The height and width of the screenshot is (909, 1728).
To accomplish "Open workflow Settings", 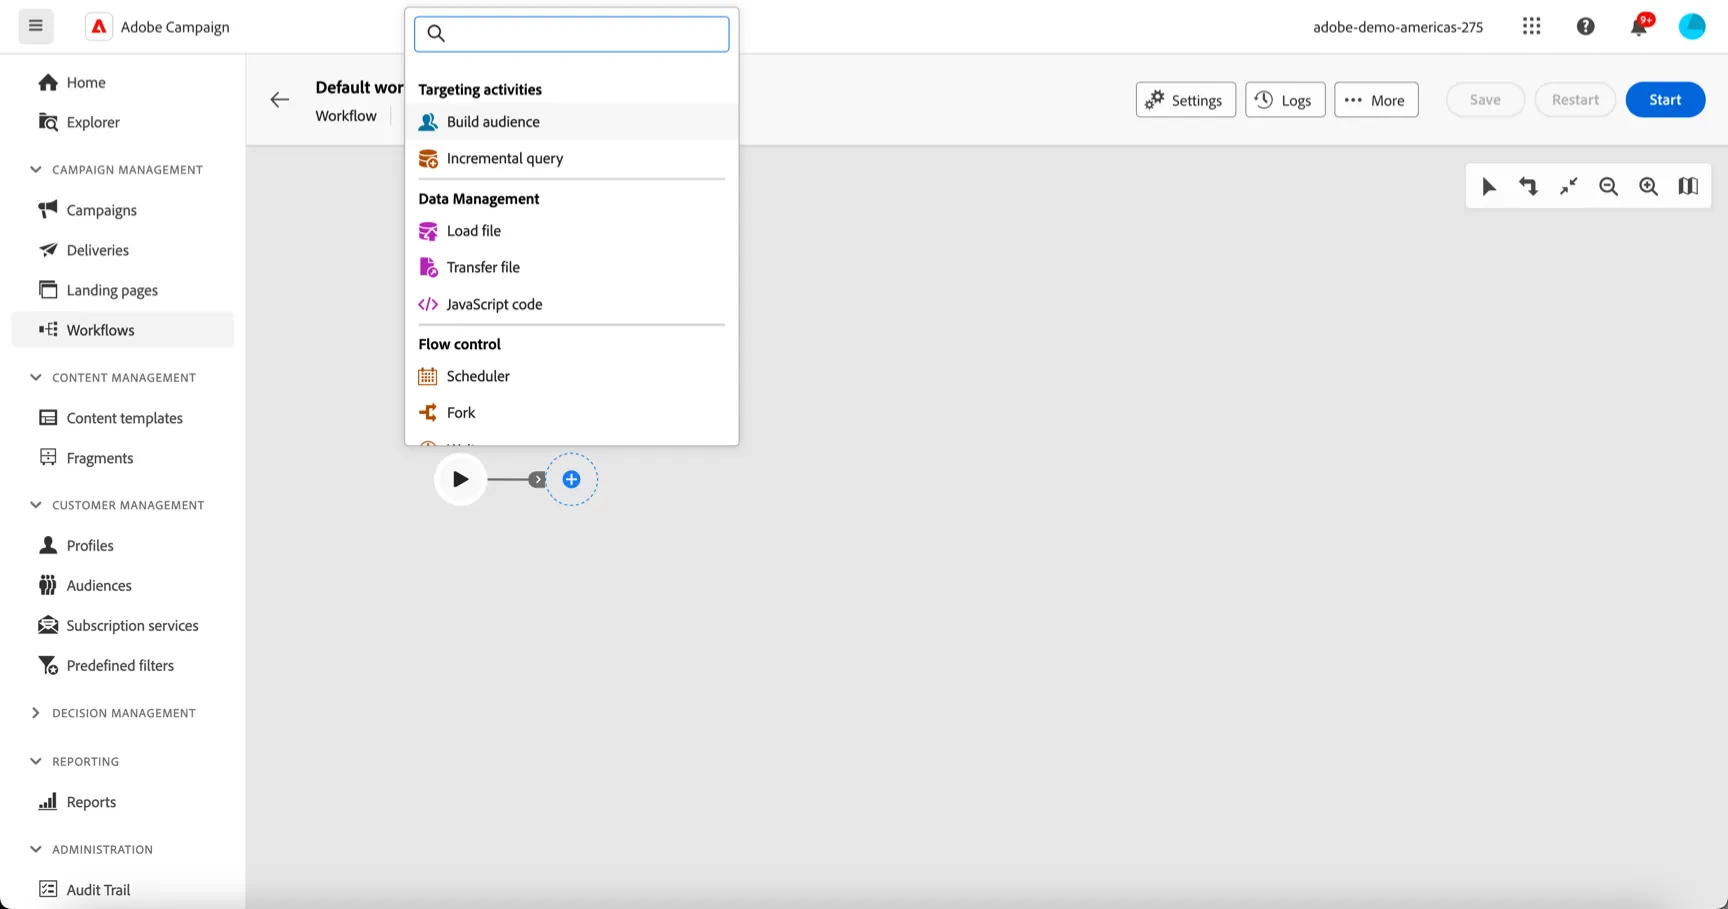I will click(1185, 100).
